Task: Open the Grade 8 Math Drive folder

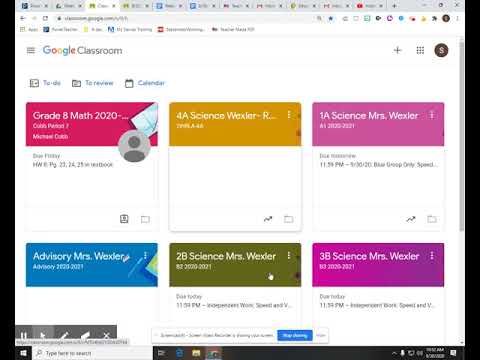Action: point(145,219)
